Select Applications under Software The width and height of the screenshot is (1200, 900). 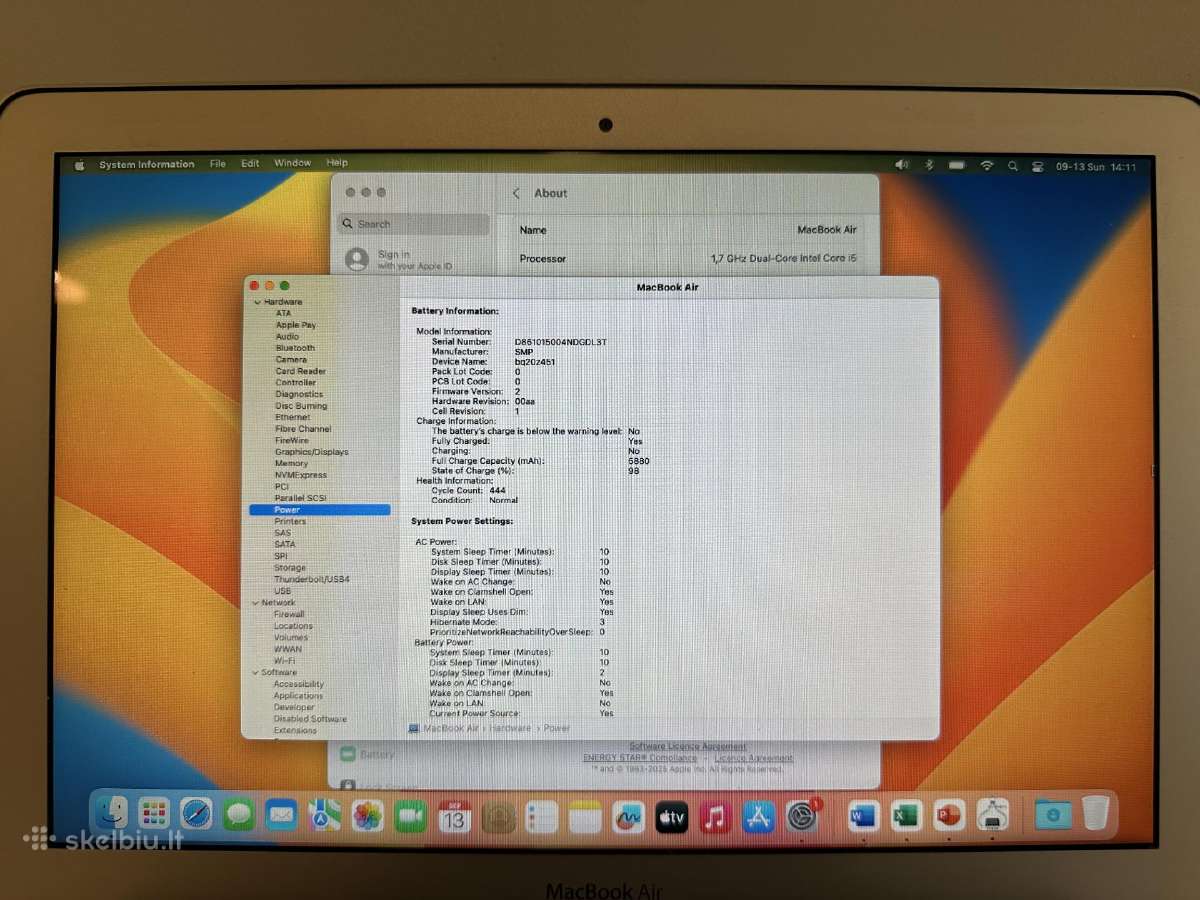pyautogui.click(x=298, y=696)
